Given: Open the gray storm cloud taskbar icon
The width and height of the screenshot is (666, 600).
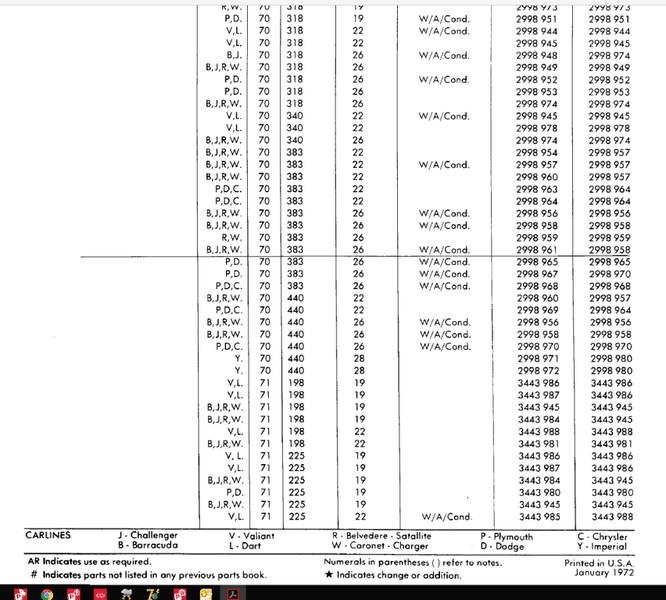Looking at the screenshot, I should pos(124,593).
